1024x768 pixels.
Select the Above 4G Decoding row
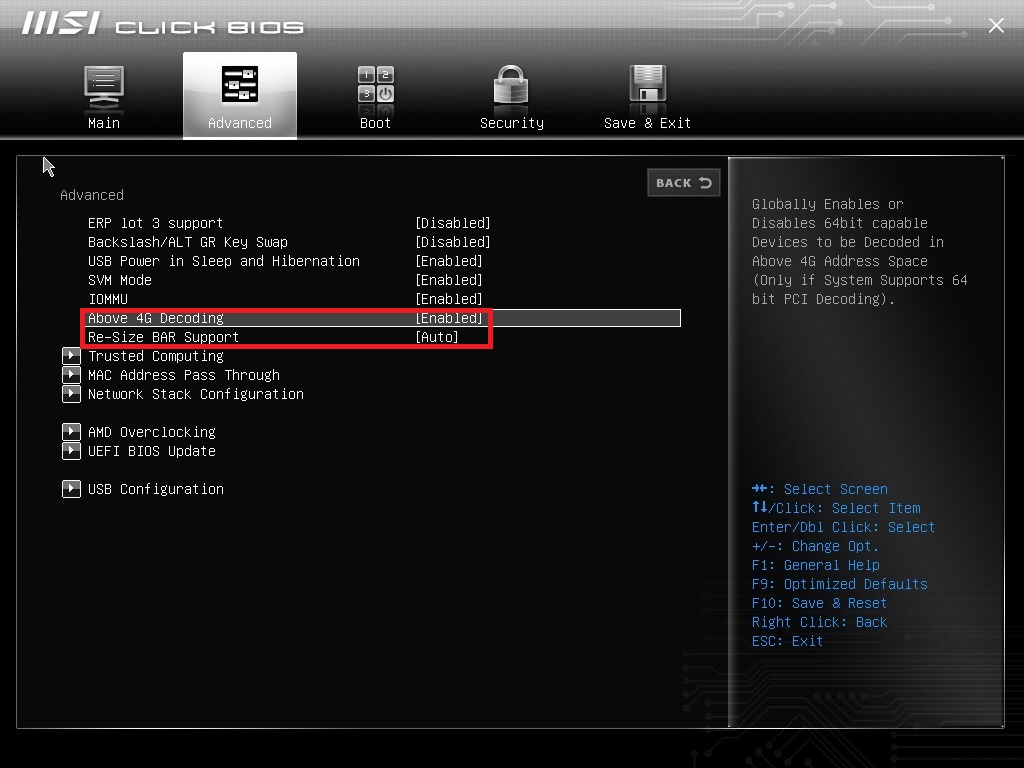point(156,318)
